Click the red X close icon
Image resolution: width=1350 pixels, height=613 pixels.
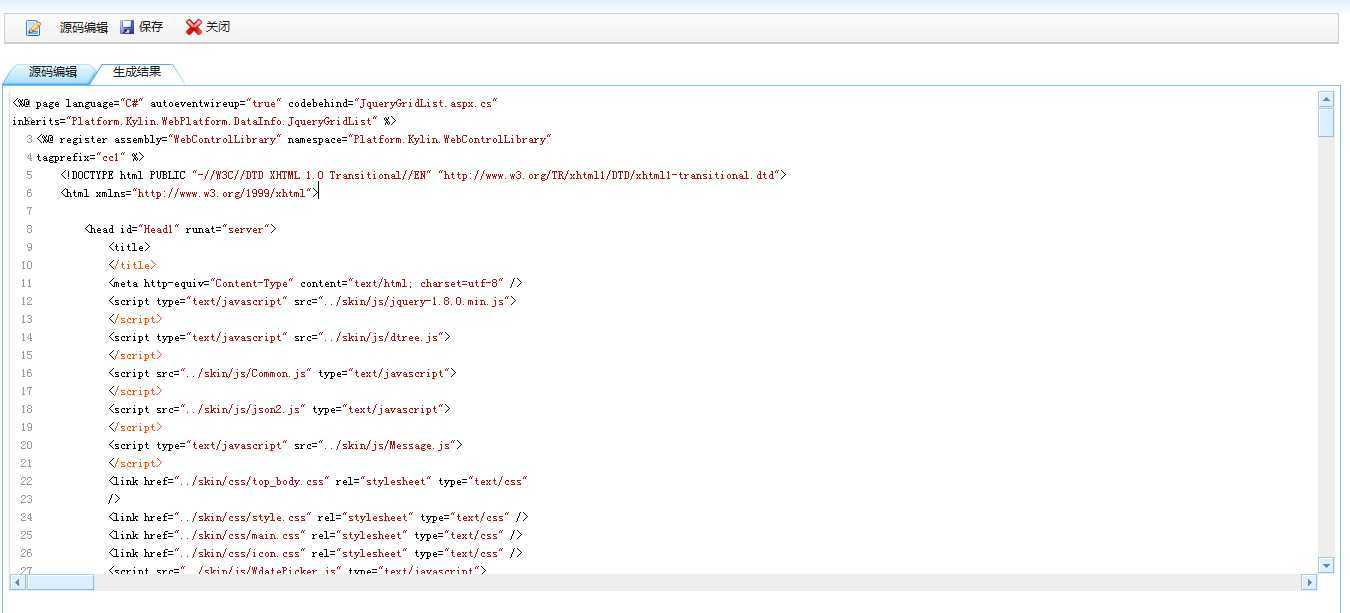coord(194,28)
